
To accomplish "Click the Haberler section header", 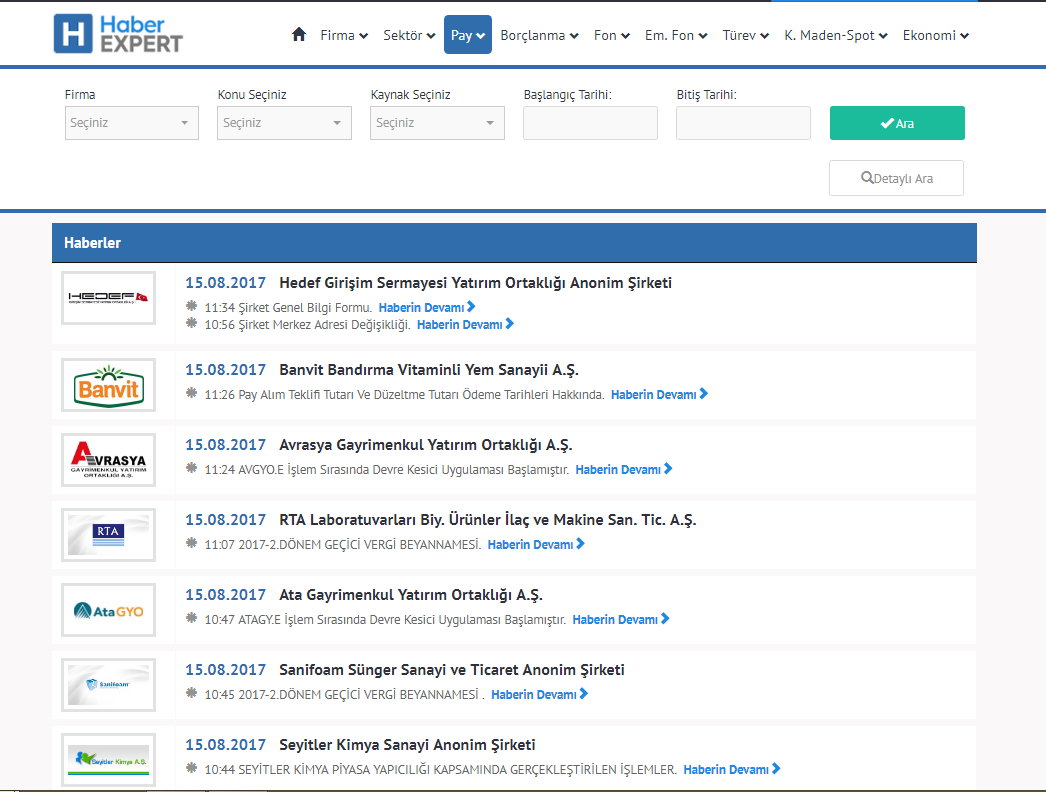I will (x=514, y=243).
